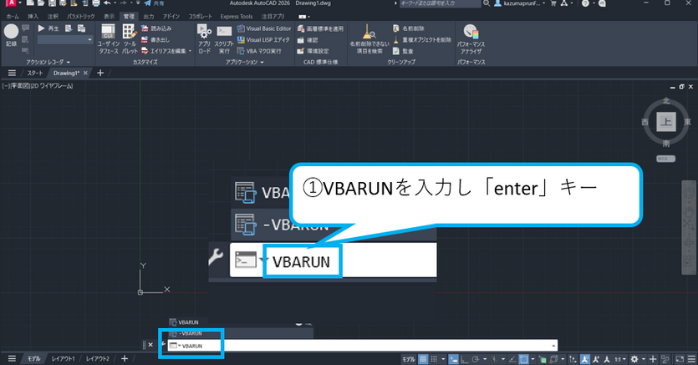
Task: Click the command line input field
Action: [x=361, y=345]
